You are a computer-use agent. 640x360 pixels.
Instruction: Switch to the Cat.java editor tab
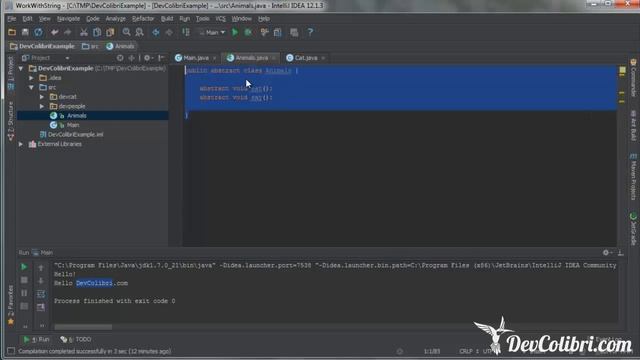click(x=305, y=58)
